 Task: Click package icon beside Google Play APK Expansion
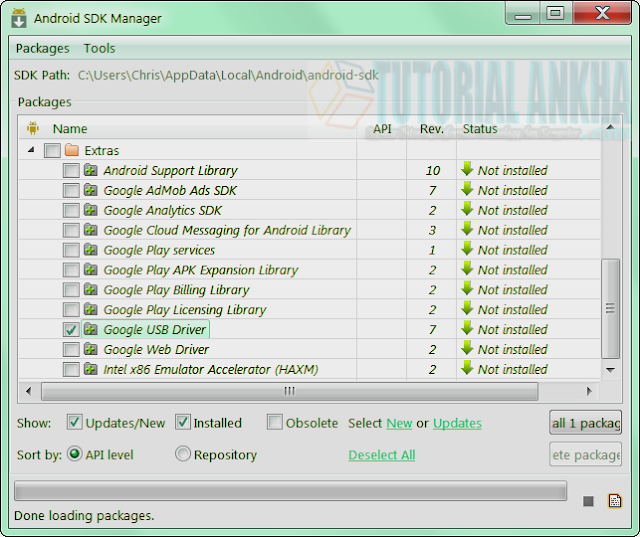pyautogui.click(x=91, y=269)
